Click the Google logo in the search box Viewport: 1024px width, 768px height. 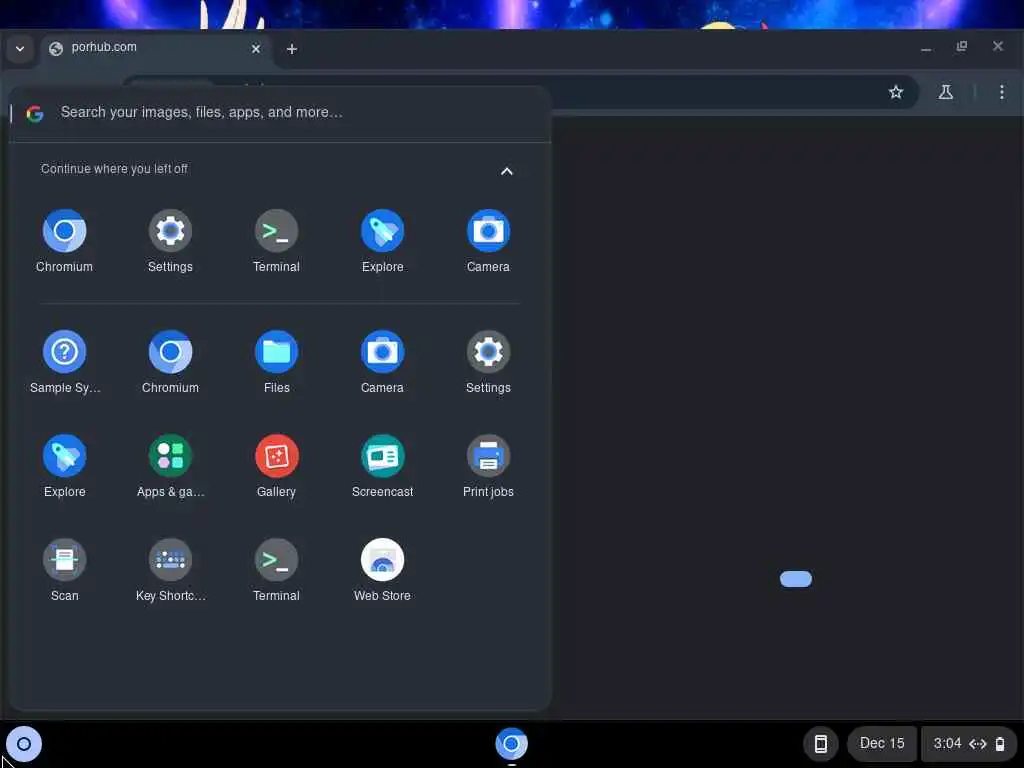(35, 114)
